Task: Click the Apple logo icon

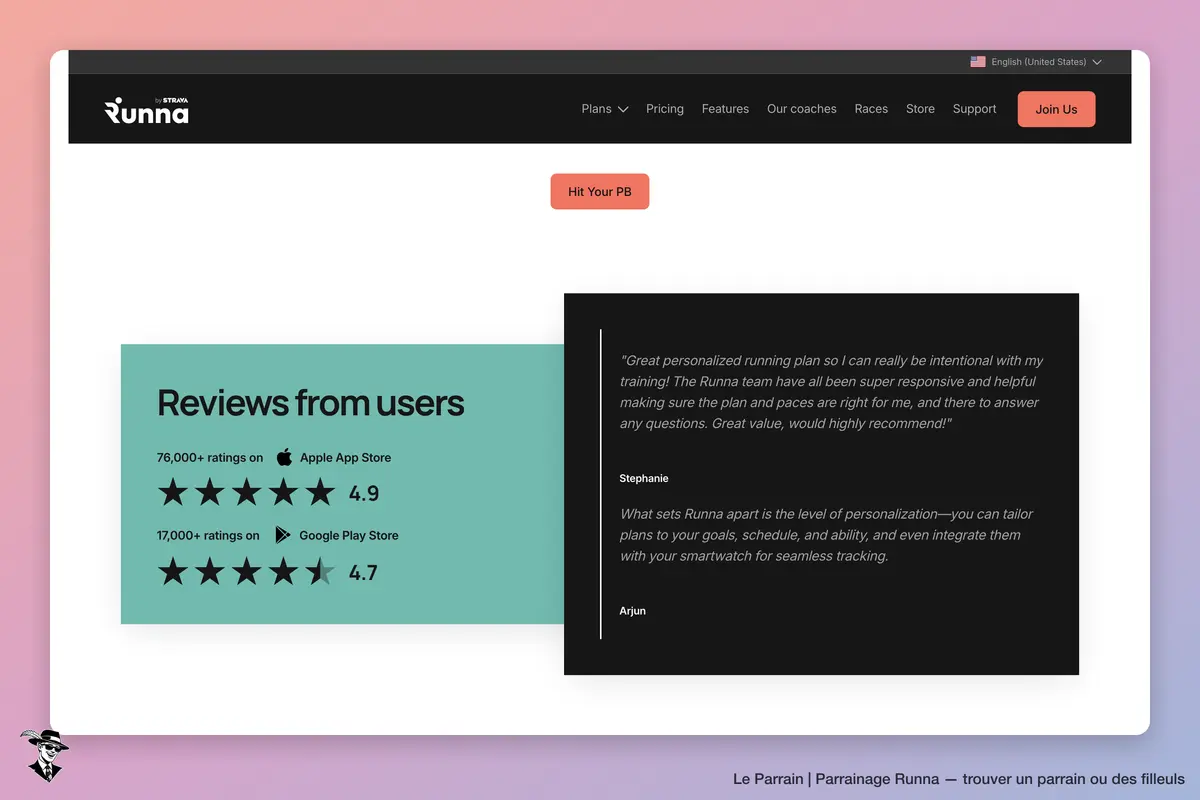Action: click(x=284, y=457)
